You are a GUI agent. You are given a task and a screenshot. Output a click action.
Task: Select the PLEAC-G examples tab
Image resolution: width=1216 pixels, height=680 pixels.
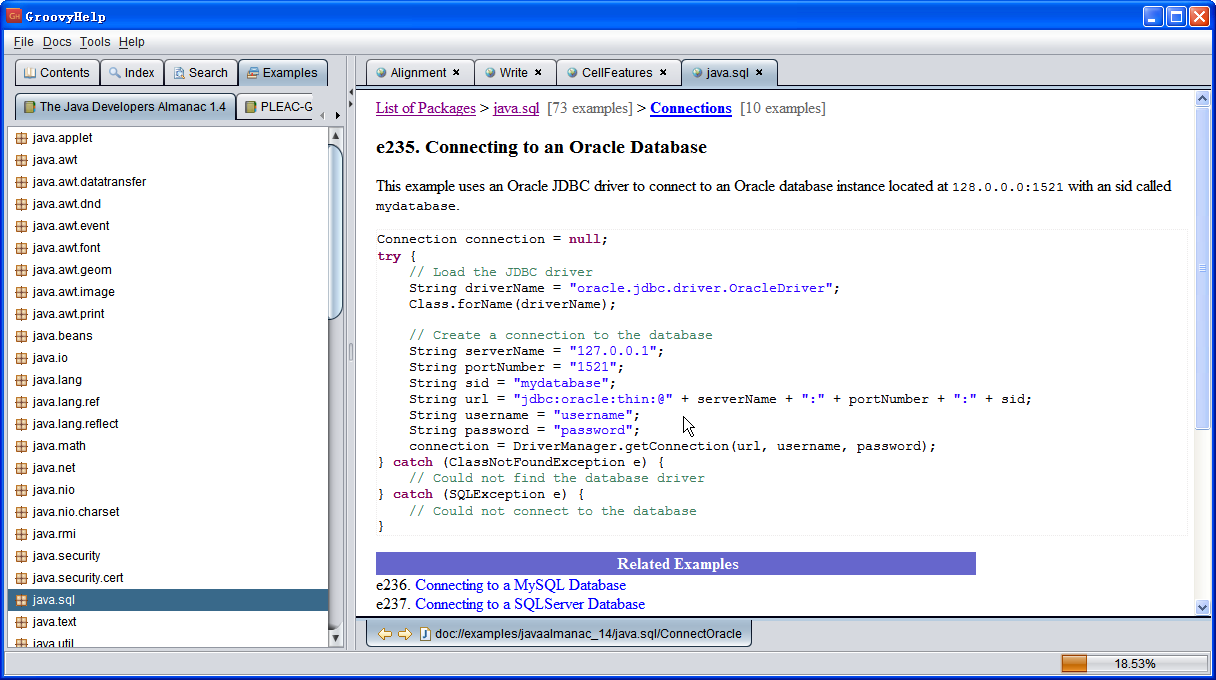pos(277,107)
